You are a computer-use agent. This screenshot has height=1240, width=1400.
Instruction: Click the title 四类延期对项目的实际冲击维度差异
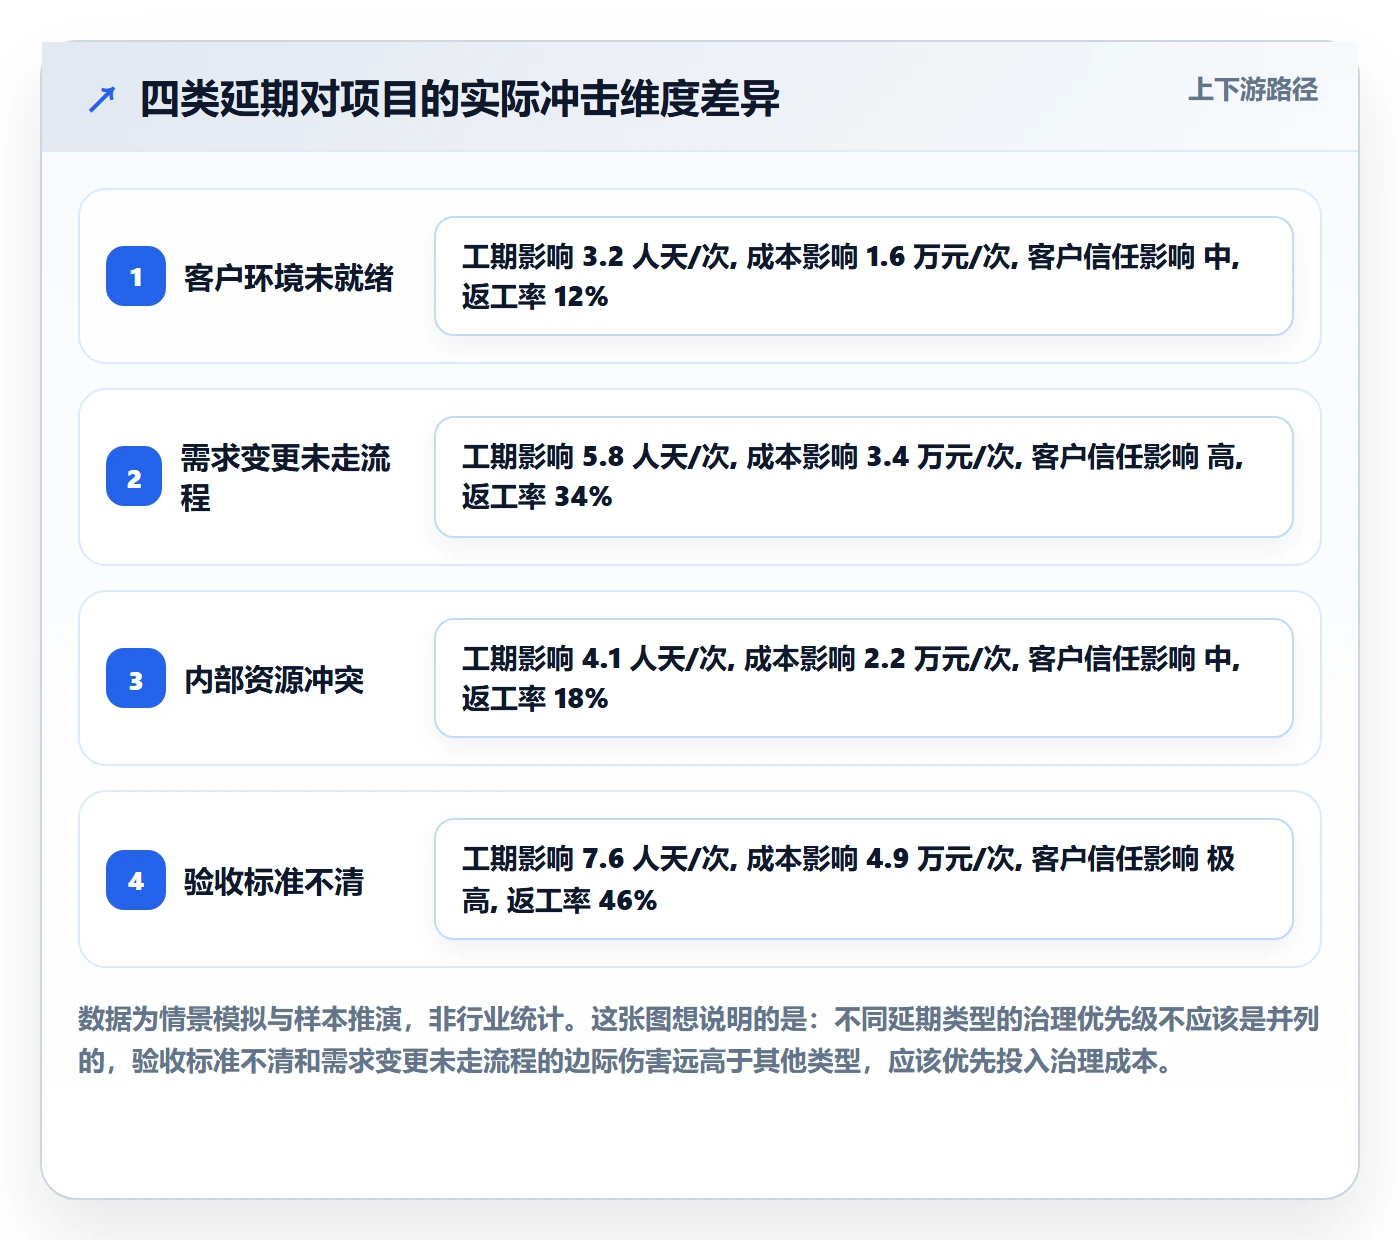(460, 99)
